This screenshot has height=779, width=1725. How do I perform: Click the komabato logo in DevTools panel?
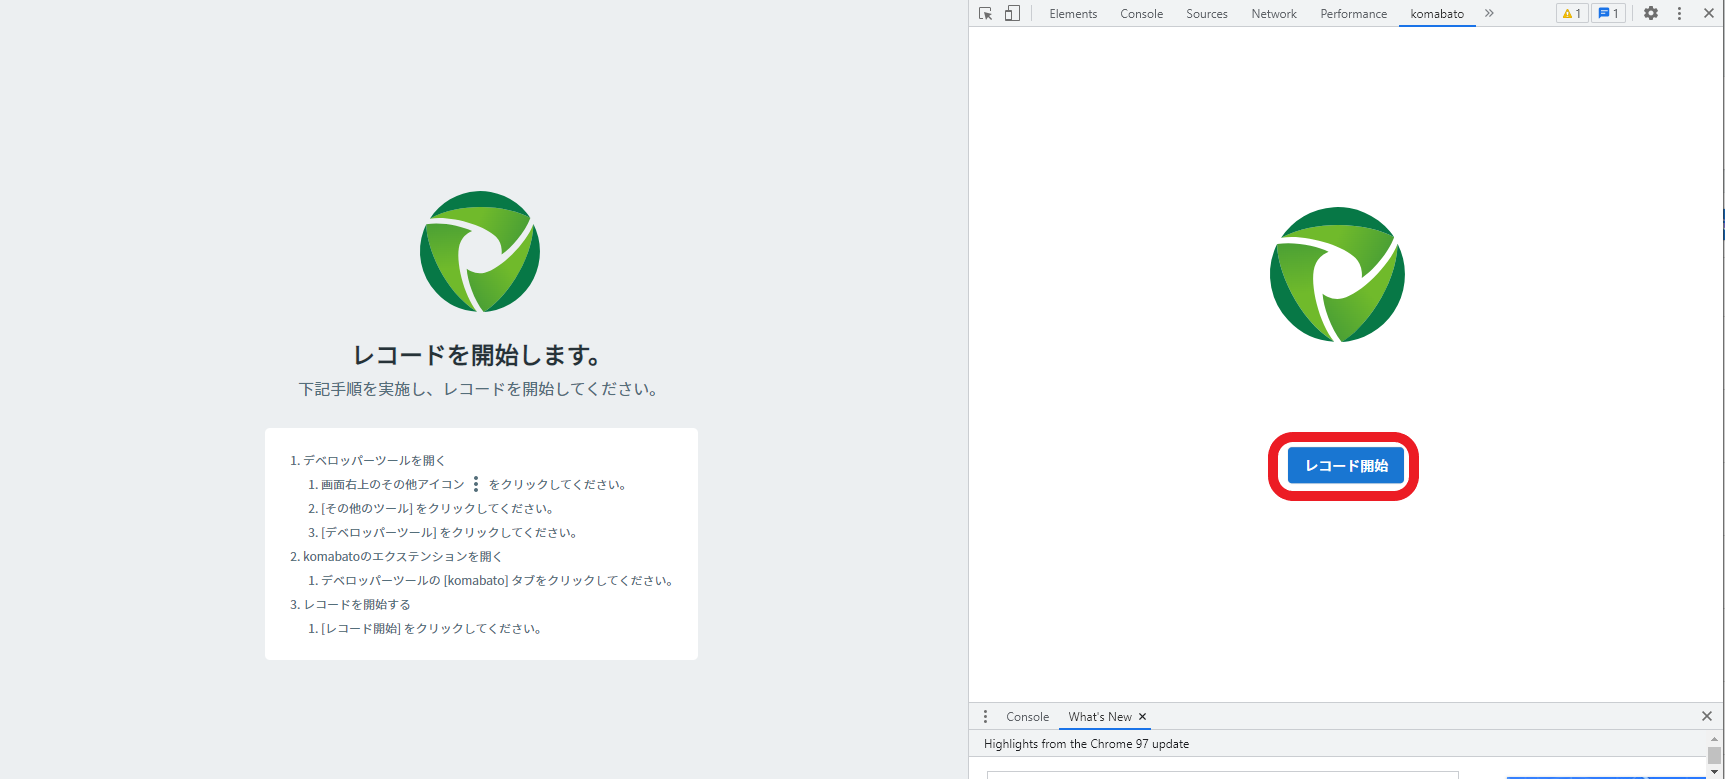point(1337,274)
